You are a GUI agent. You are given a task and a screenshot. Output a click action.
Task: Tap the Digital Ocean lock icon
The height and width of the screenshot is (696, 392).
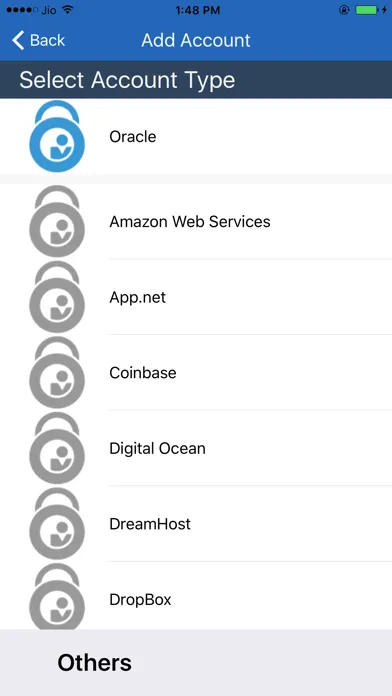tap(57, 448)
